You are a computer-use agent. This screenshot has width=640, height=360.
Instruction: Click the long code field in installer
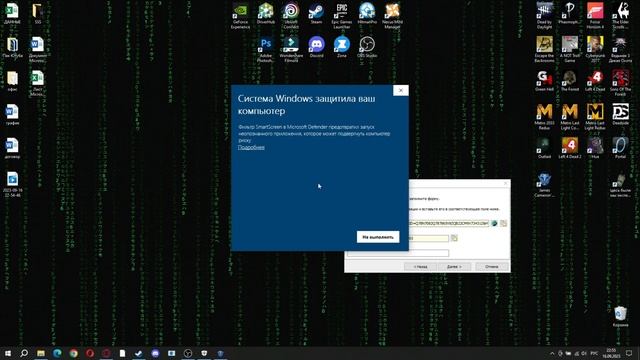(x=448, y=223)
